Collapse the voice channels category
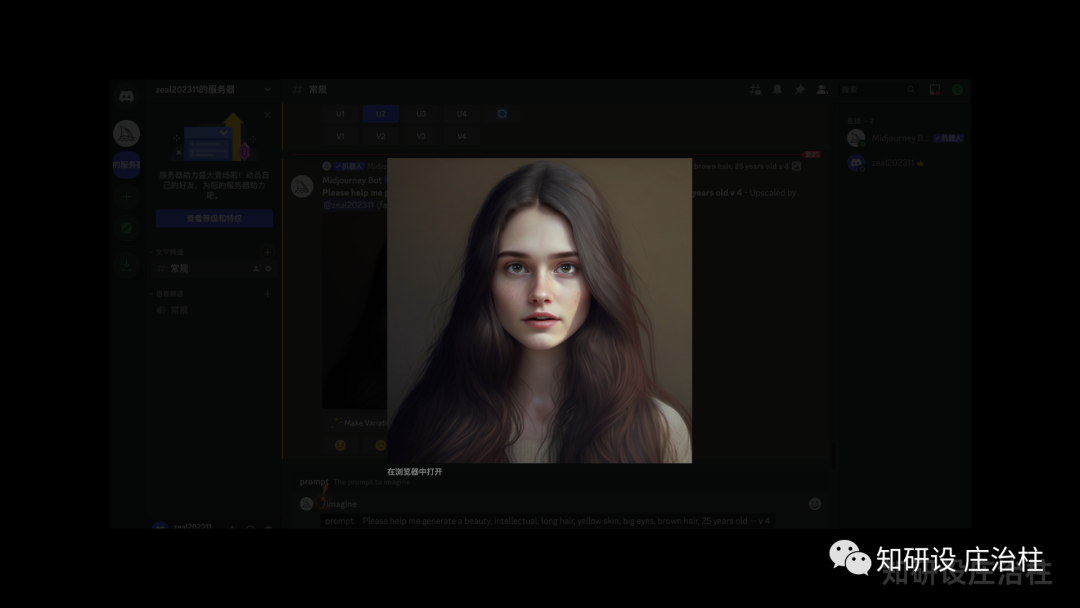Screen dimensions: 1080x608 (167, 294)
